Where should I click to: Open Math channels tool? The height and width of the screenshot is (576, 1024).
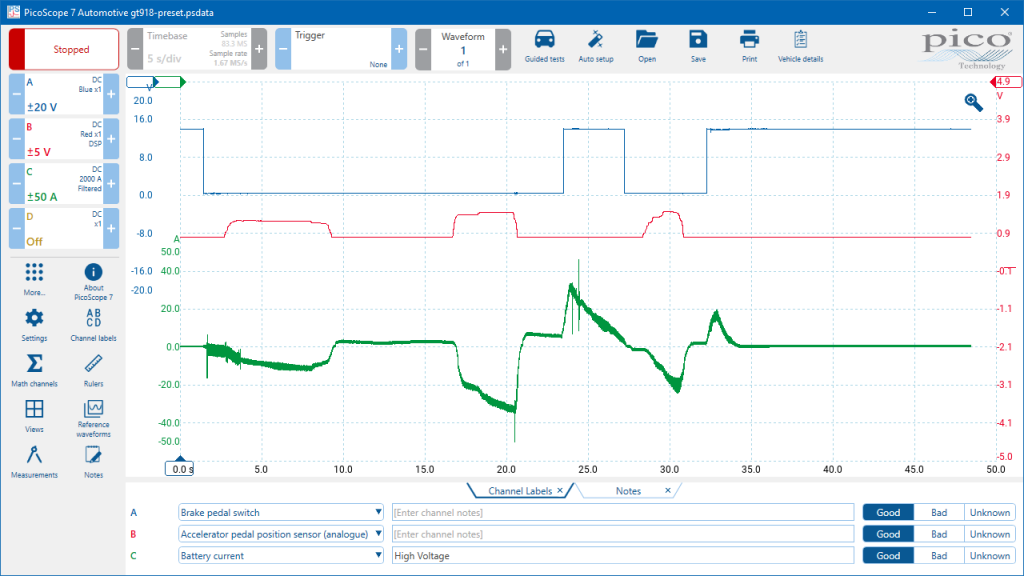pos(34,368)
